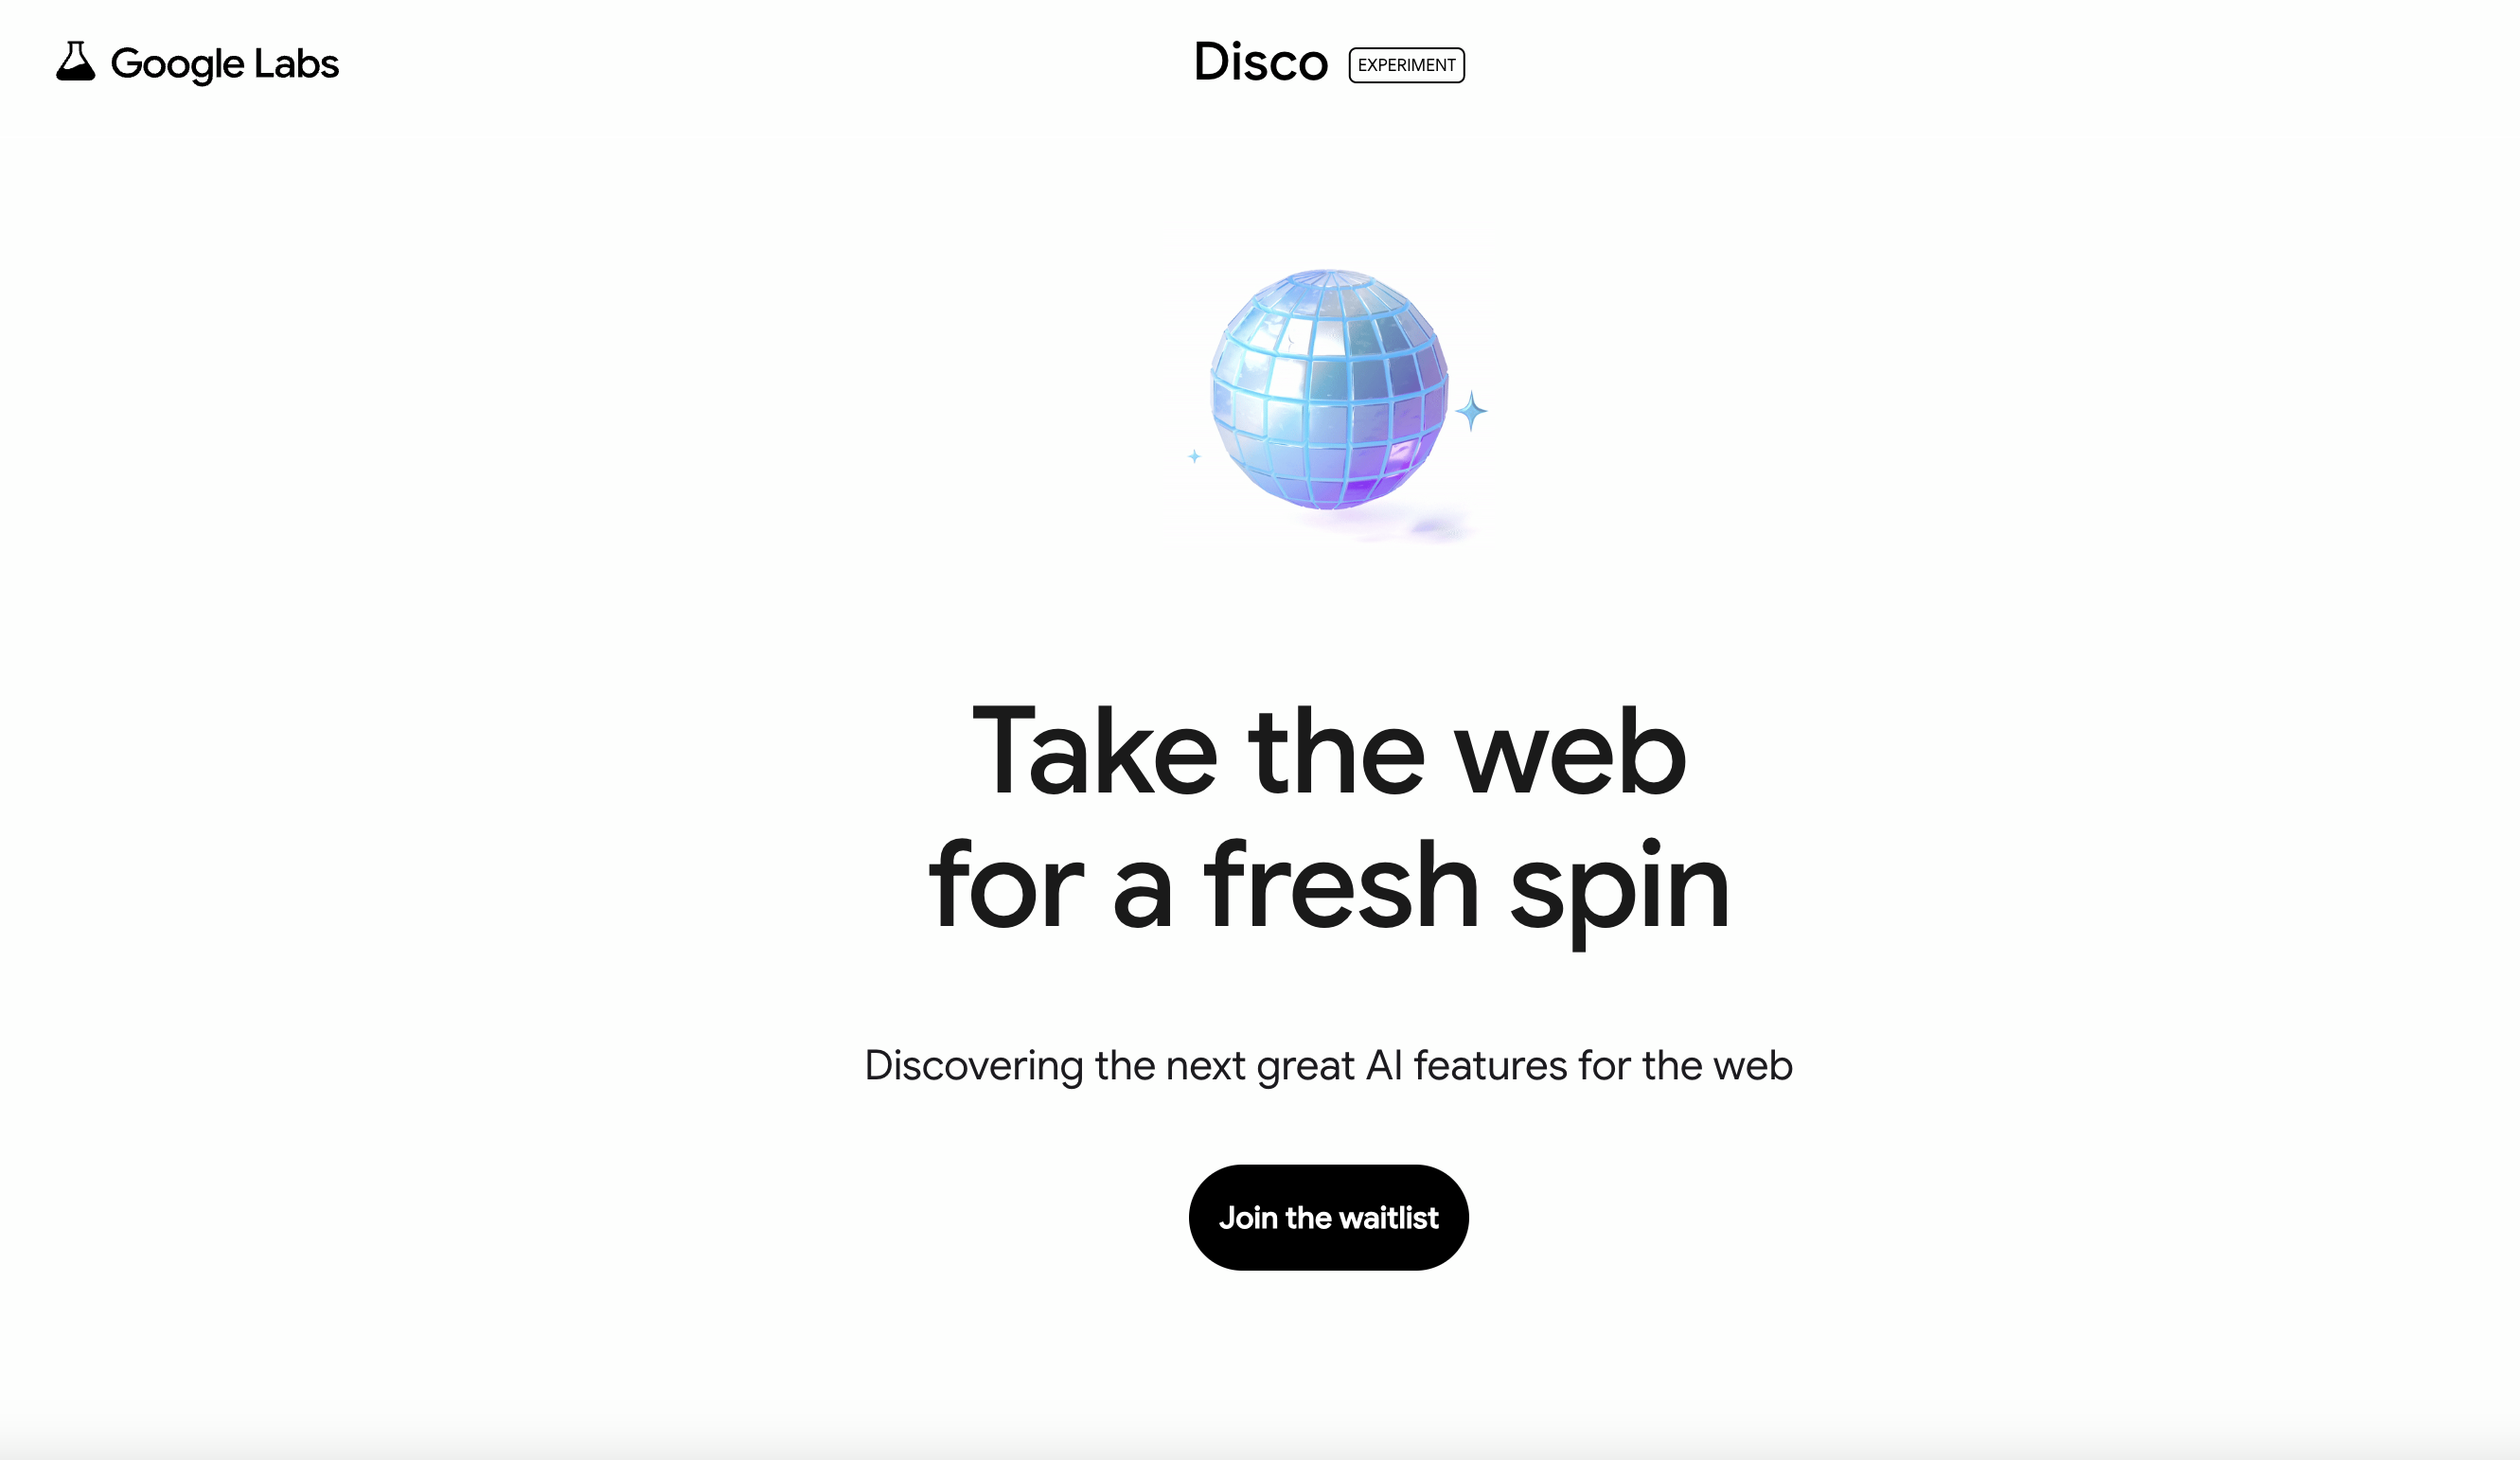Click the "Discovering the next great AI" subtitle
The width and height of the screenshot is (2520, 1460).
coord(1328,1066)
